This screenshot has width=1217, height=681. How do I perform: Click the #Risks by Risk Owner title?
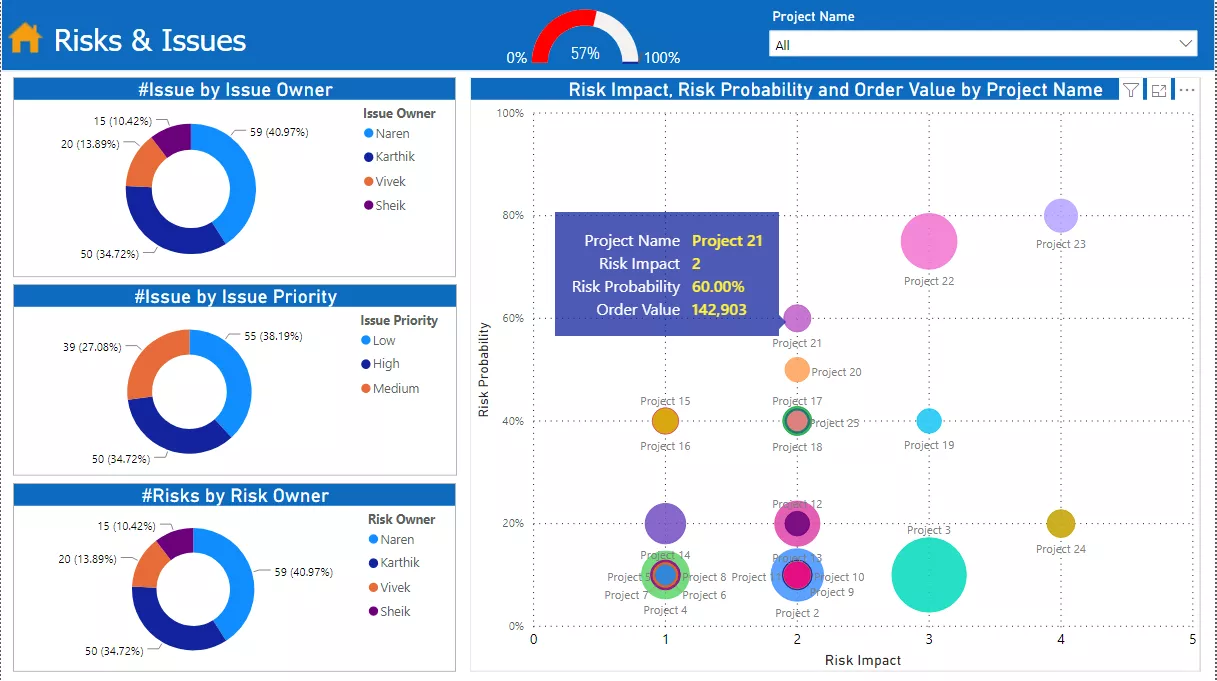pos(234,496)
